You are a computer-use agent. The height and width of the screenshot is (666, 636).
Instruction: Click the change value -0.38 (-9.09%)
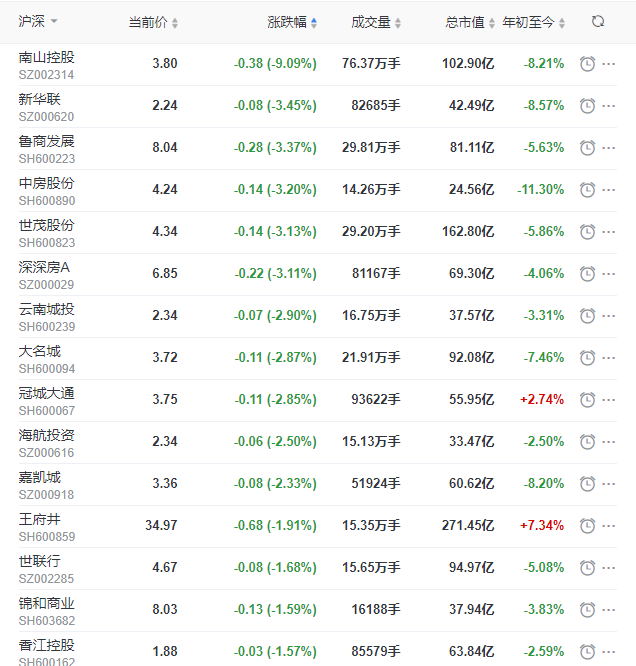pyautogui.click(x=275, y=63)
